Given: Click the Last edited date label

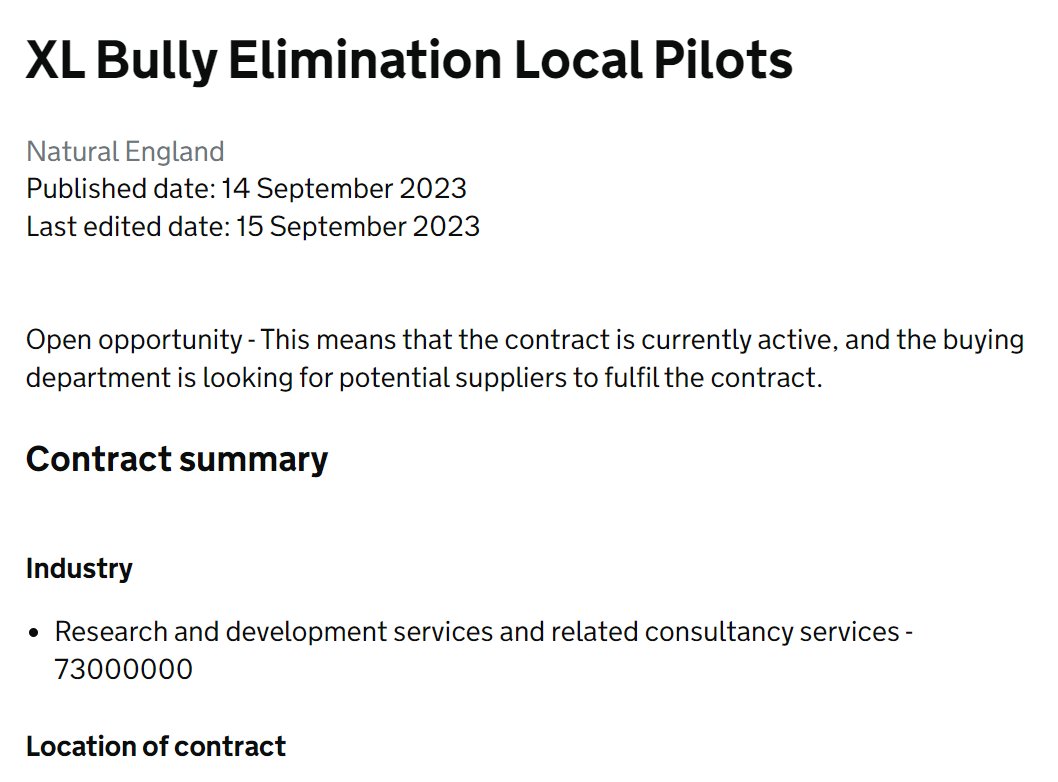Looking at the screenshot, I should coord(128,227).
